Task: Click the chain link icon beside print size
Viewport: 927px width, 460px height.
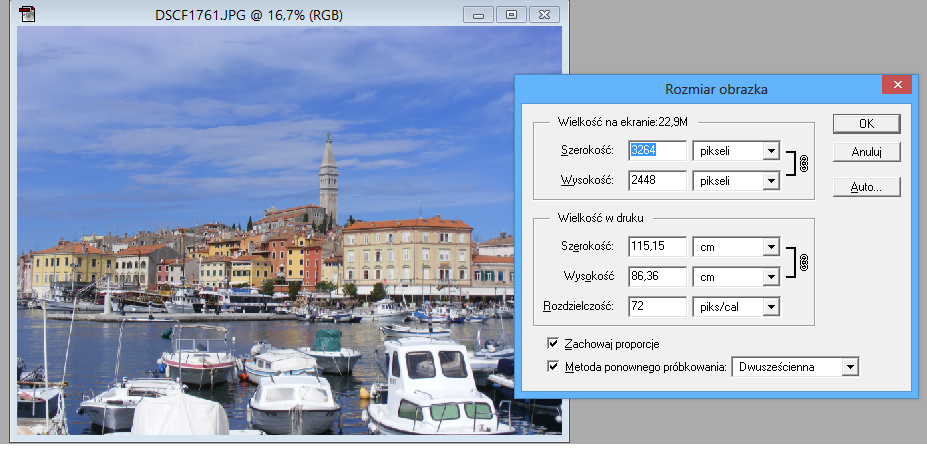Action: coord(804,261)
